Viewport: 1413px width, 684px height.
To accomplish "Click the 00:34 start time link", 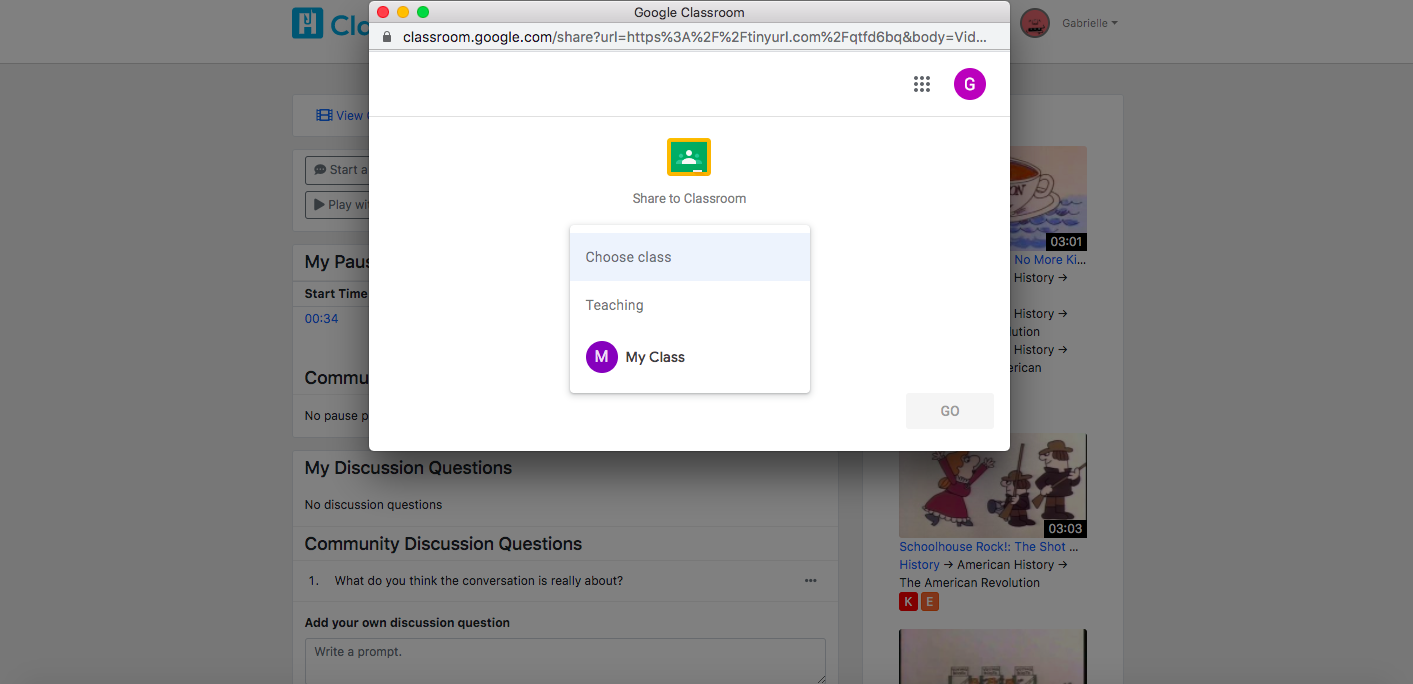I will pyautogui.click(x=321, y=319).
